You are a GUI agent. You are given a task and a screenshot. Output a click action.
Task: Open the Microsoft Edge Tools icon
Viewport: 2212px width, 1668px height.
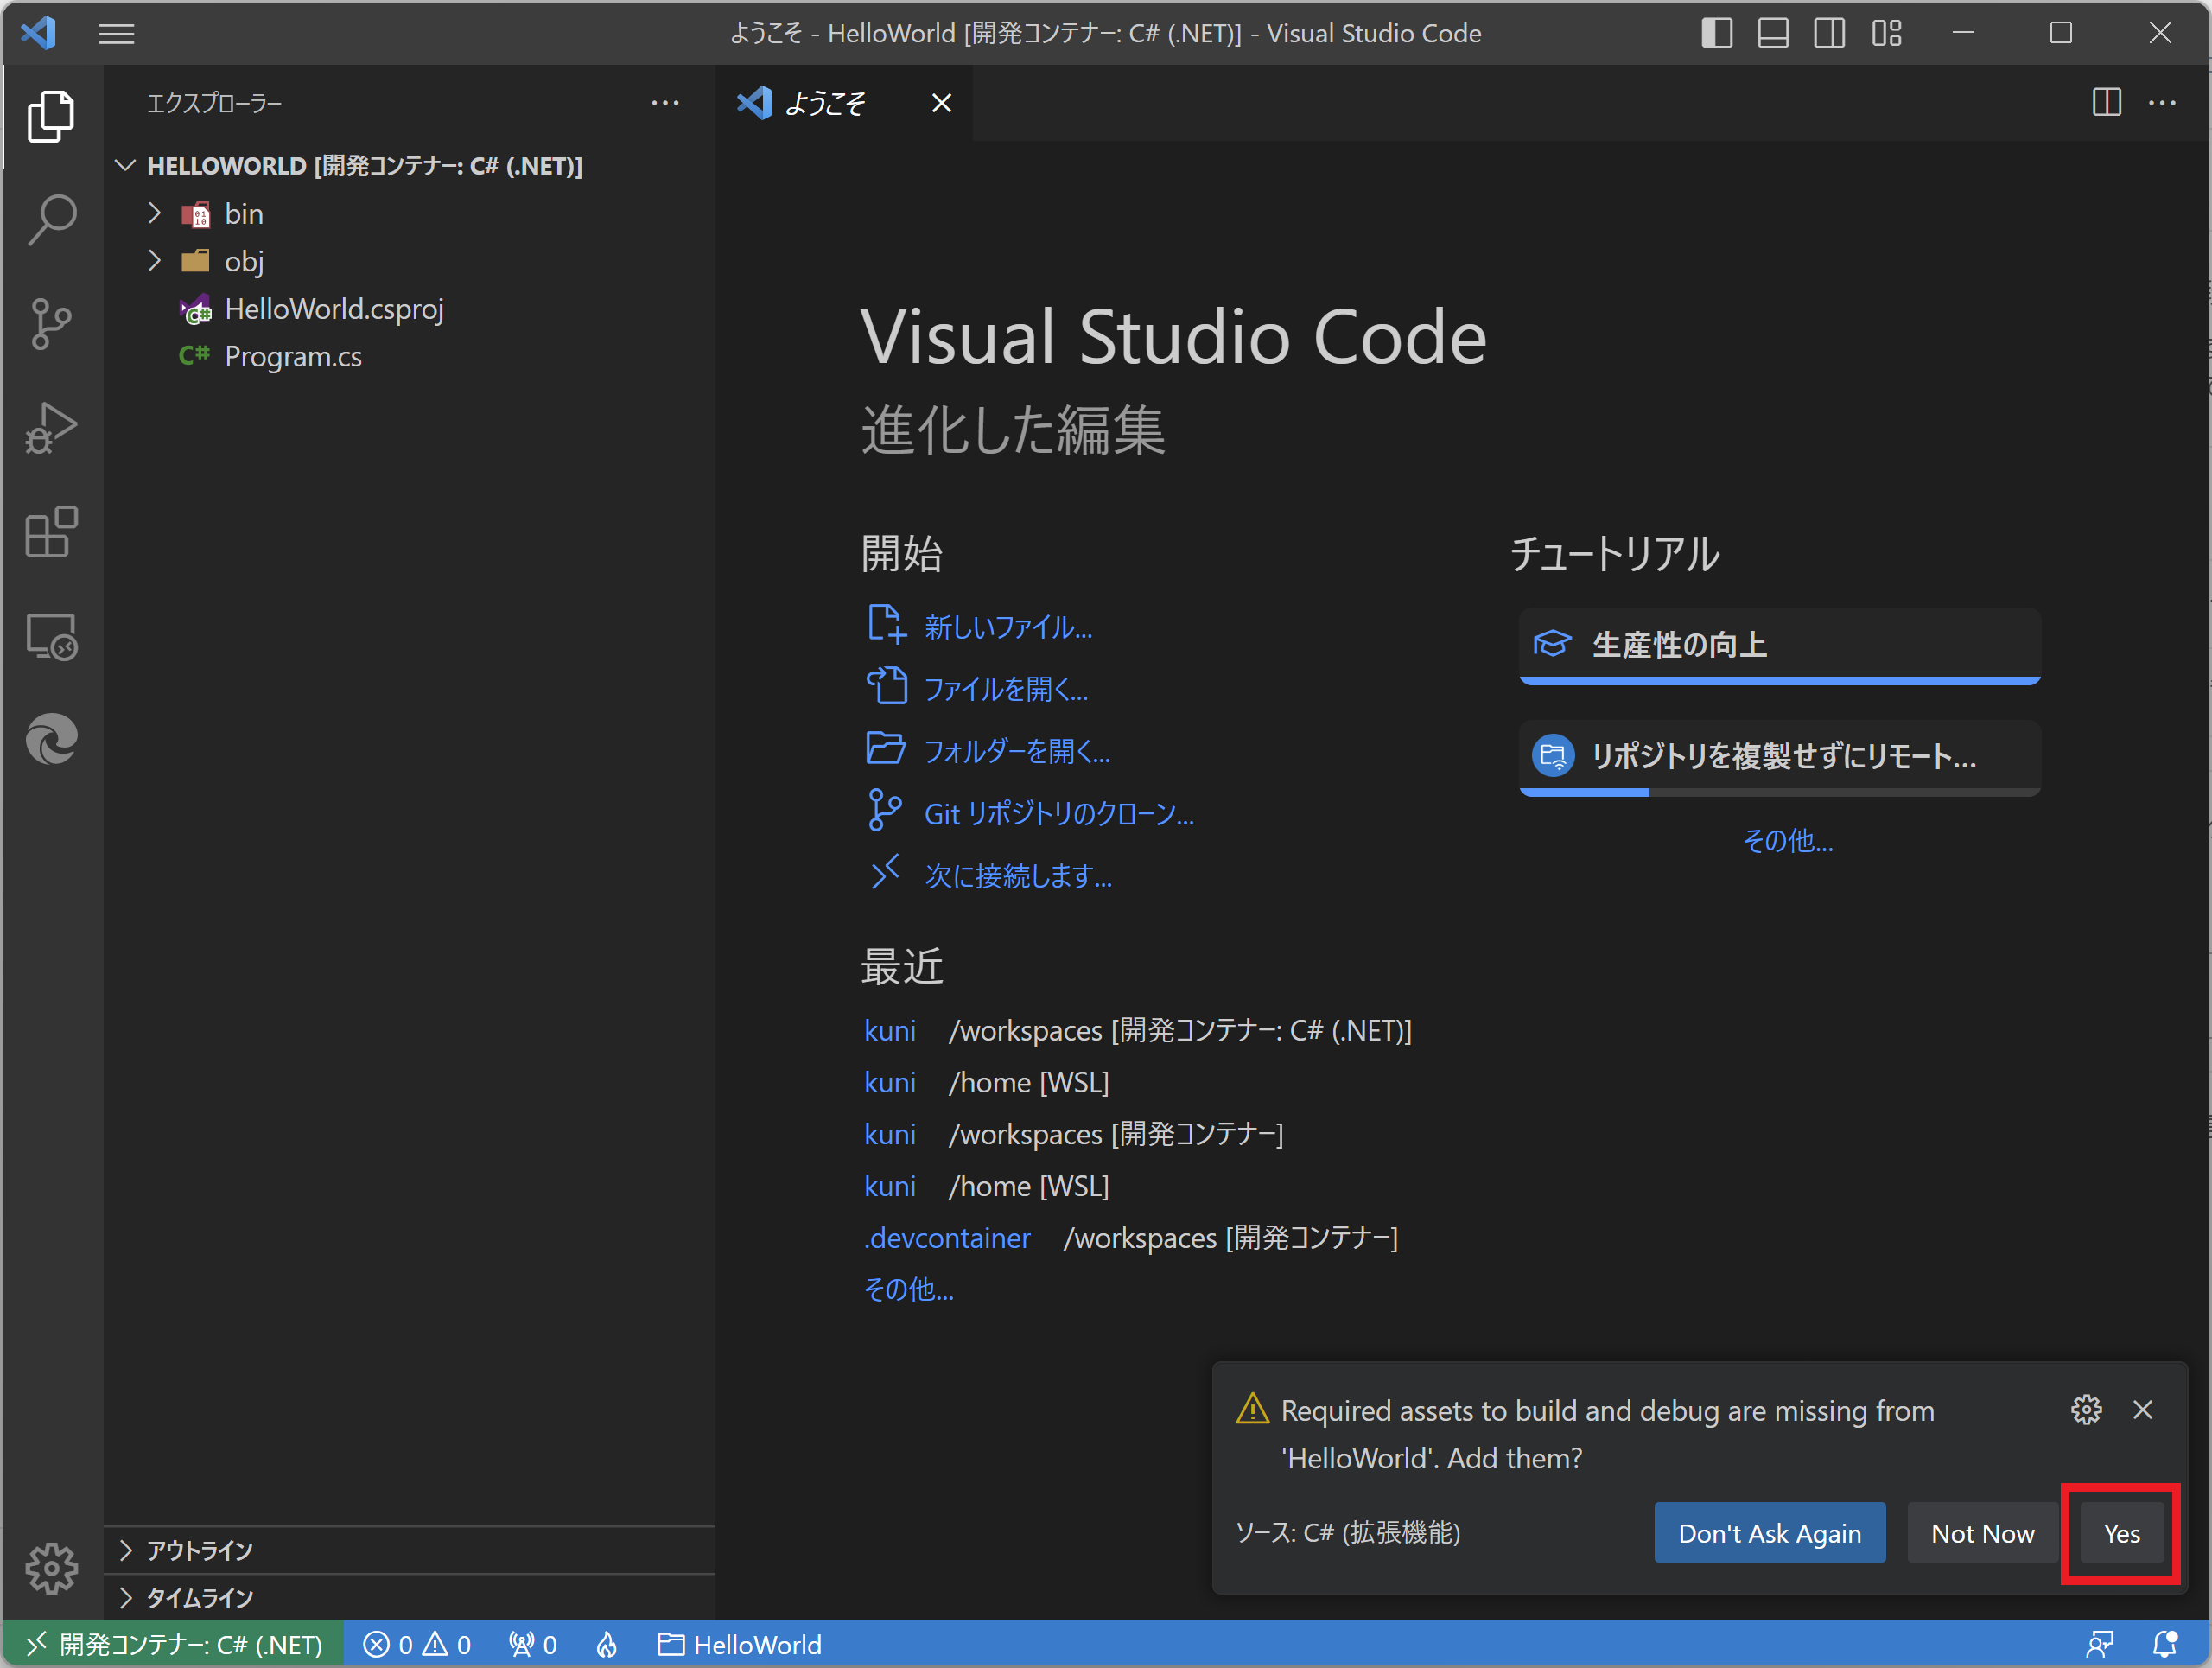coord(51,740)
